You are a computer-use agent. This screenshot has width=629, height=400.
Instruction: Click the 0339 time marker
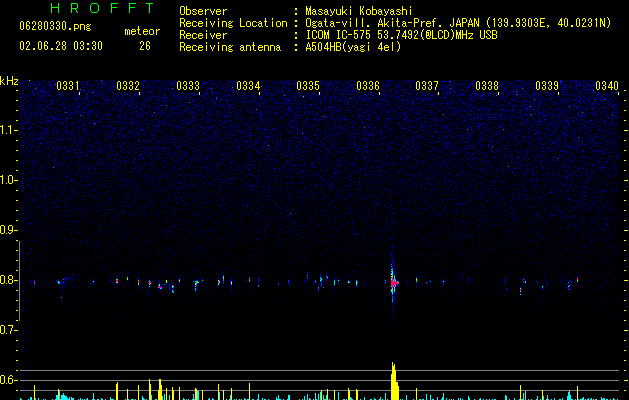click(547, 86)
